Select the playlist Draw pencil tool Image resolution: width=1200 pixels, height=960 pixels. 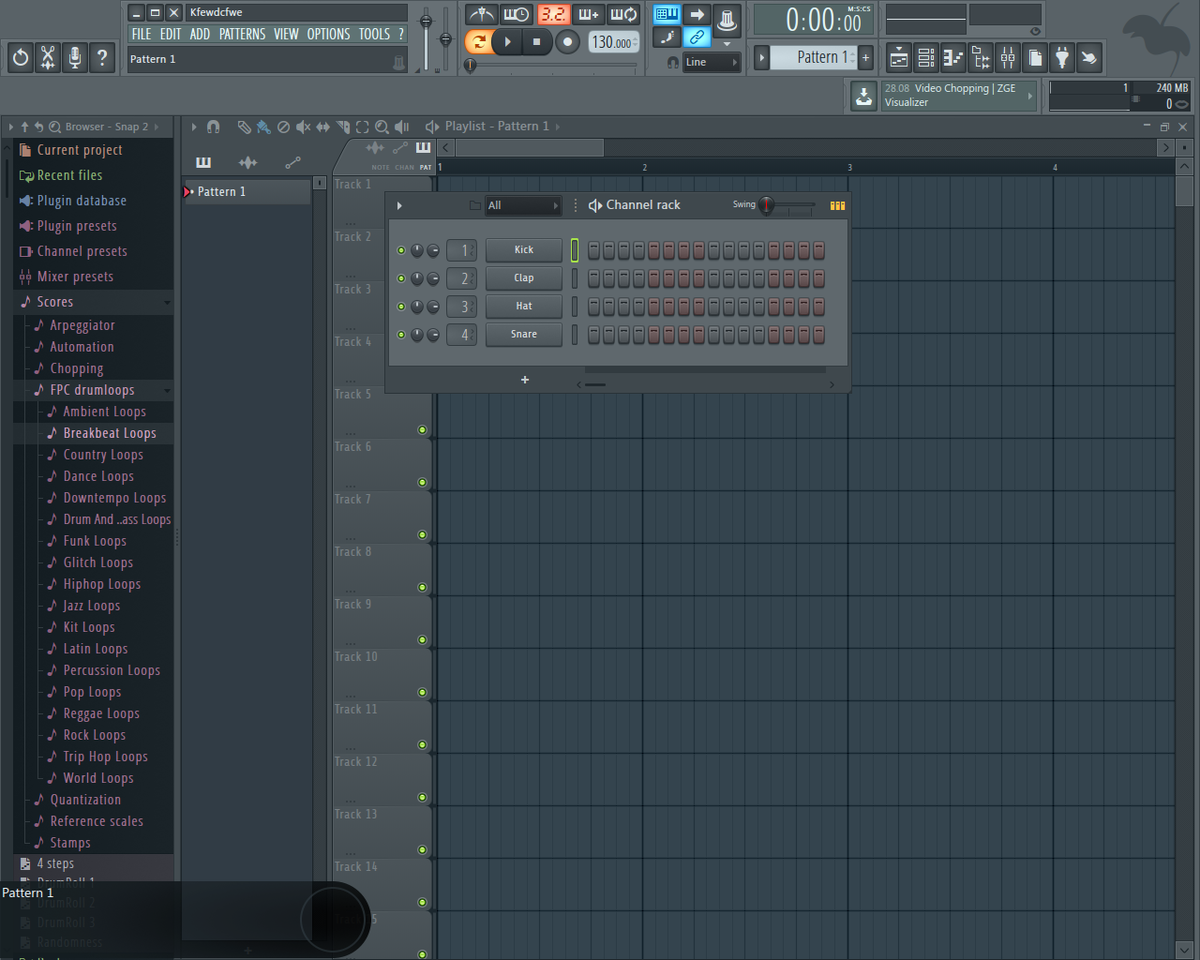[243, 127]
